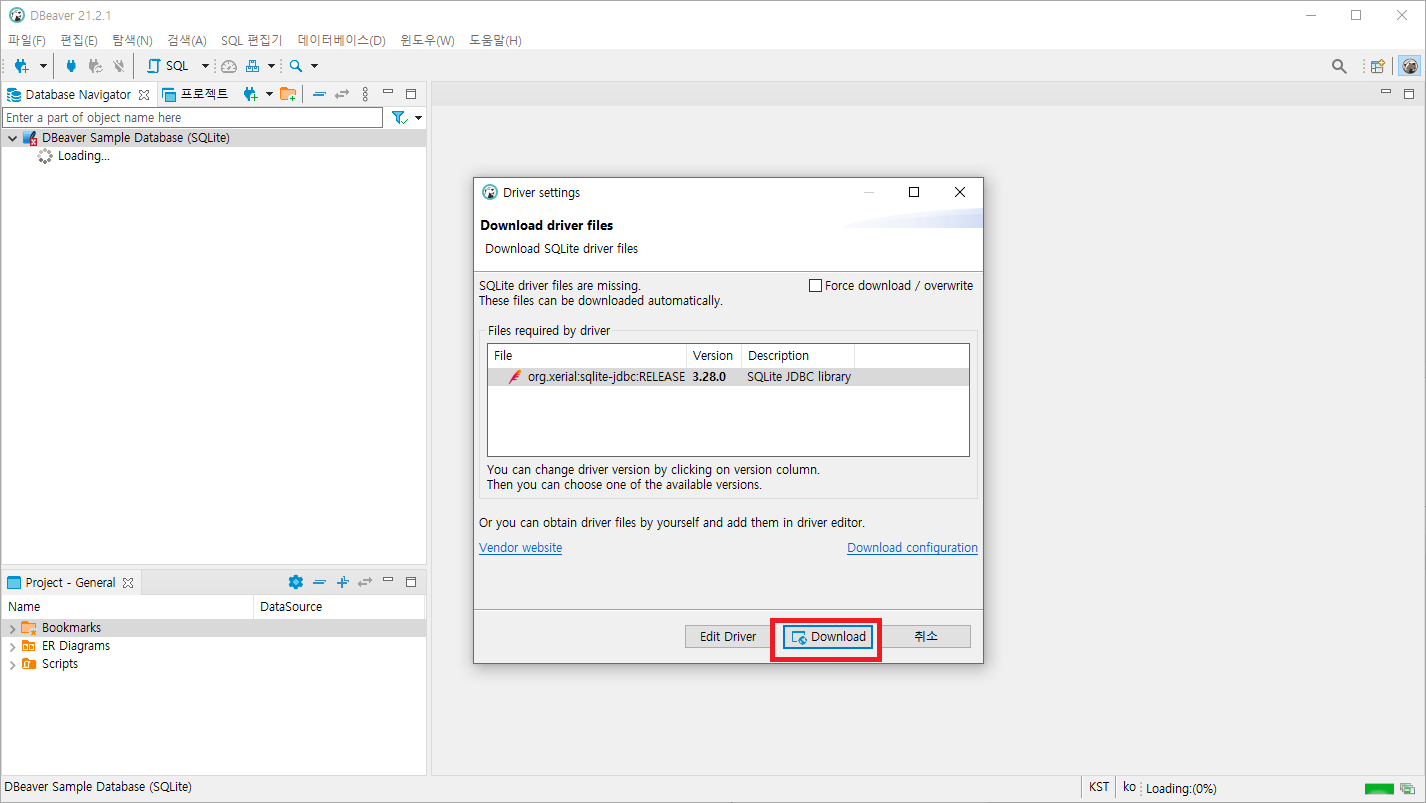Maximize the Project - General panel
1426x803 pixels.
click(411, 581)
